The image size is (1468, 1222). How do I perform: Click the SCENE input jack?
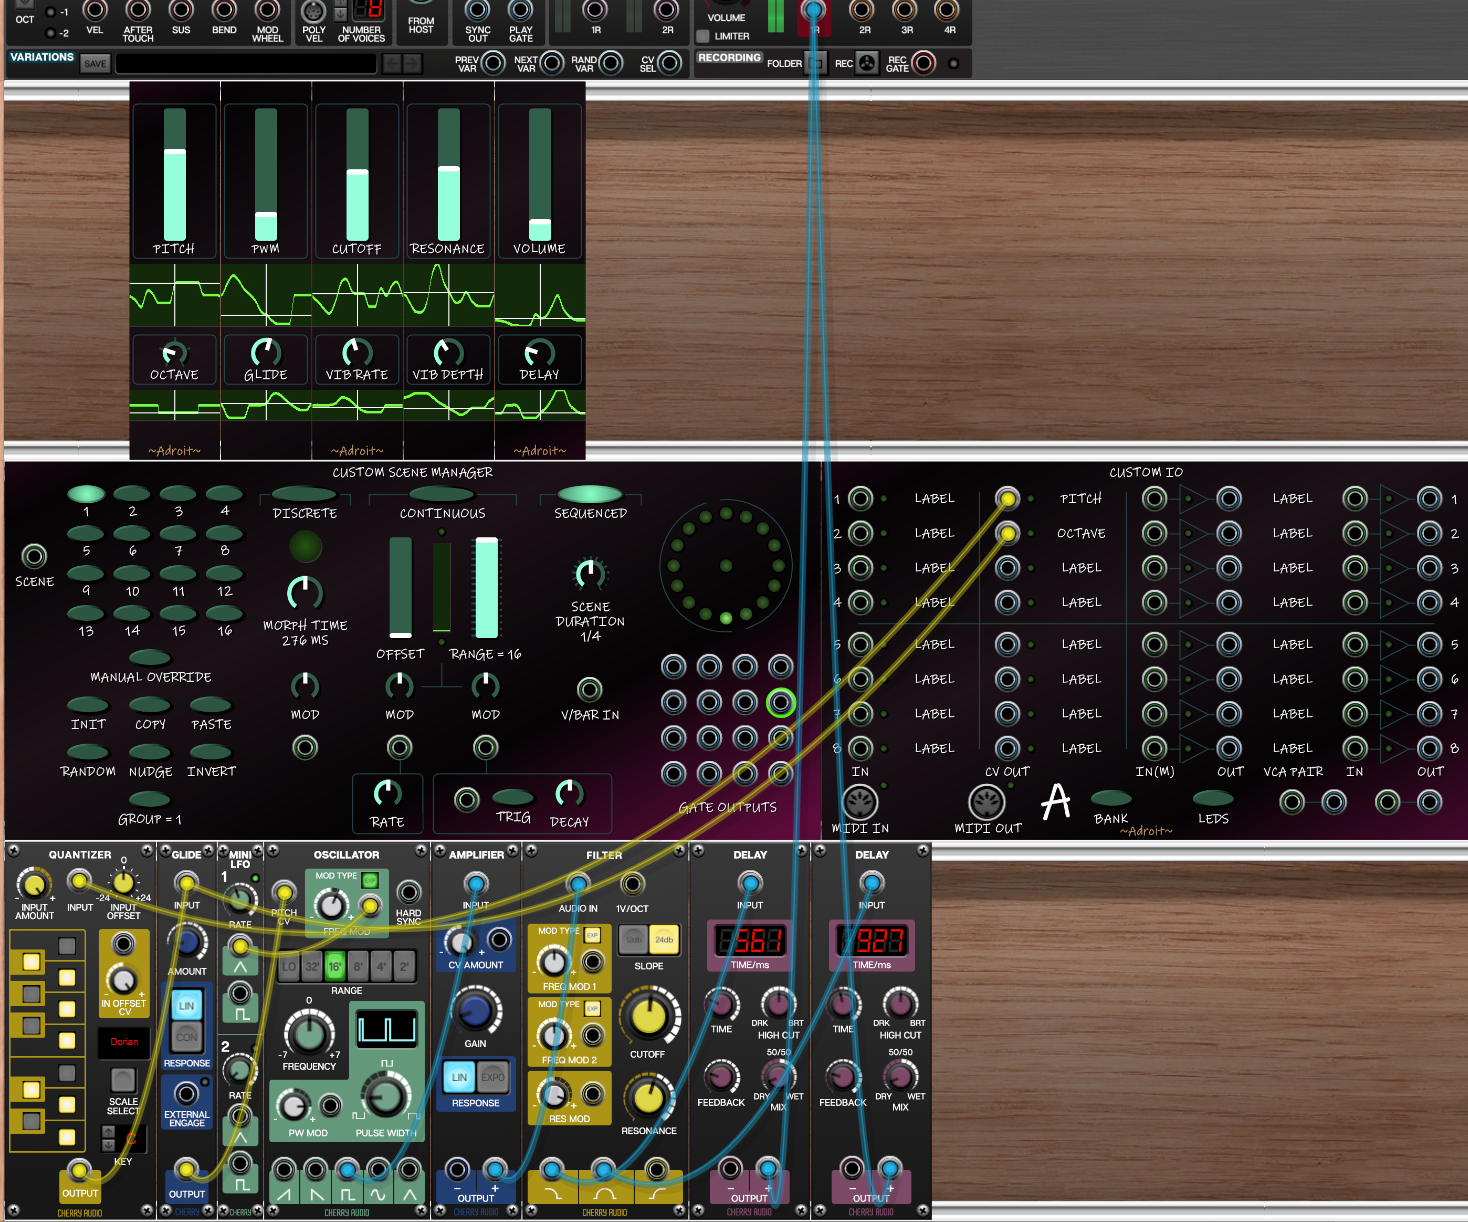(34, 556)
